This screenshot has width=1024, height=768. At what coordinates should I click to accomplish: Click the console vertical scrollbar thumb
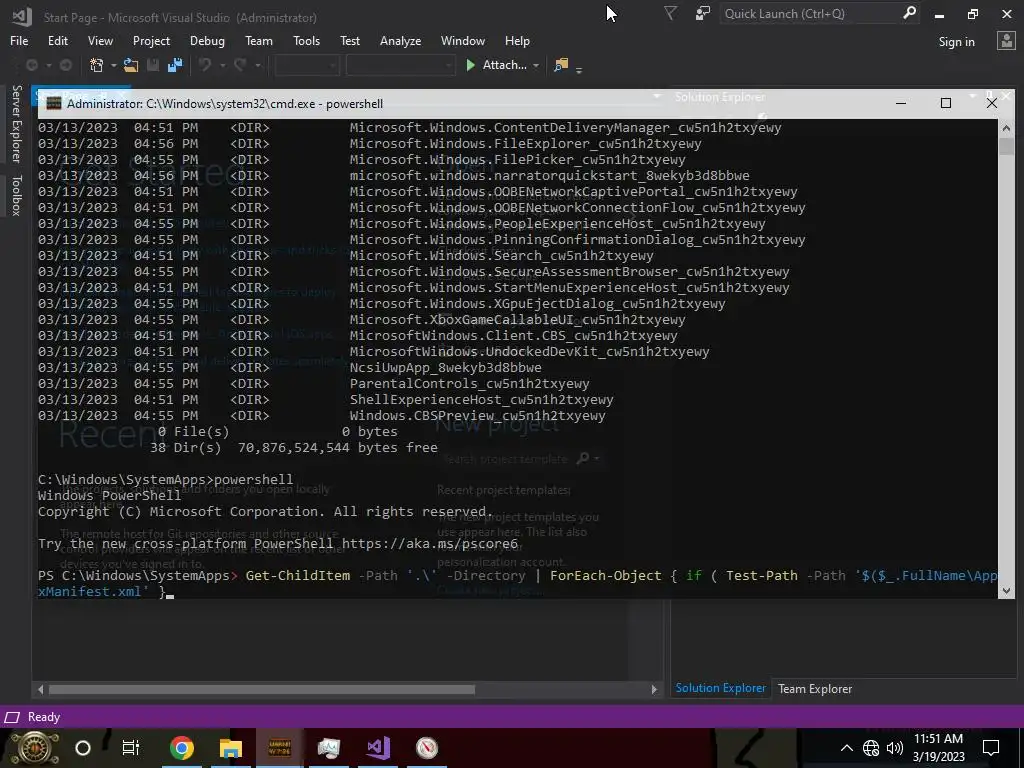click(1006, 146)
